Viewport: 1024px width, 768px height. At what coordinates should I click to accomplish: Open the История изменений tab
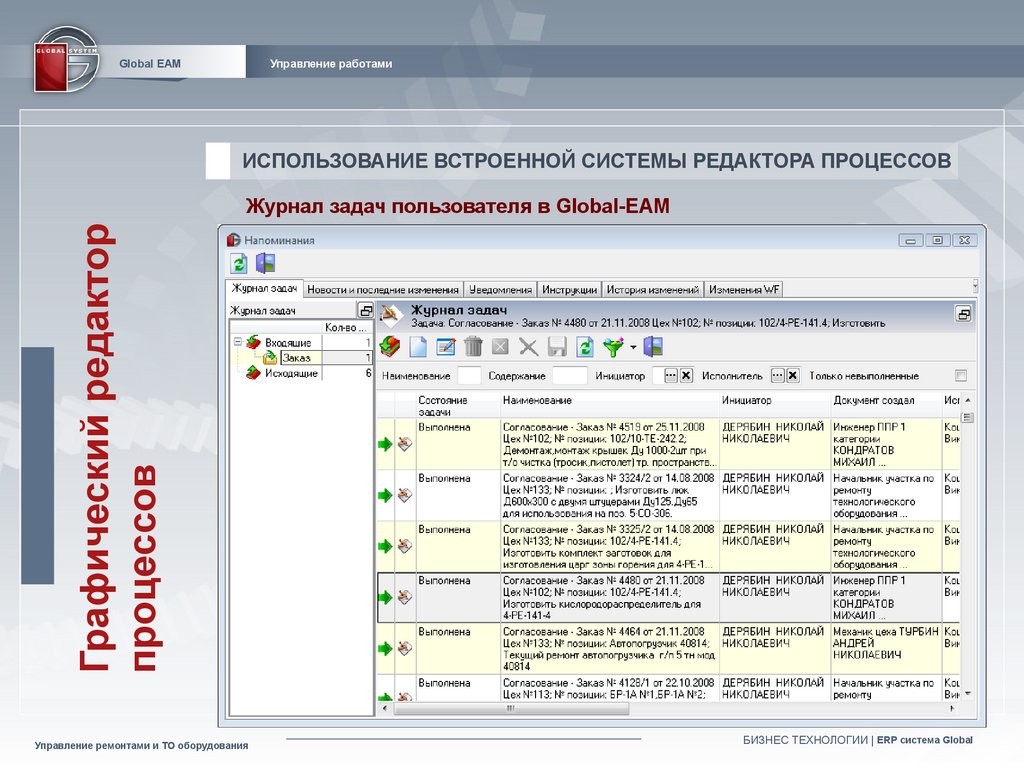tap(652, 289)
